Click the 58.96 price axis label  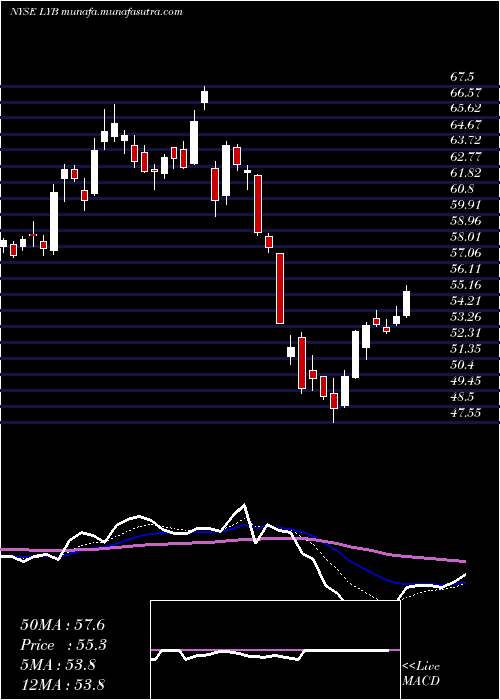click(x=465, y=221)
